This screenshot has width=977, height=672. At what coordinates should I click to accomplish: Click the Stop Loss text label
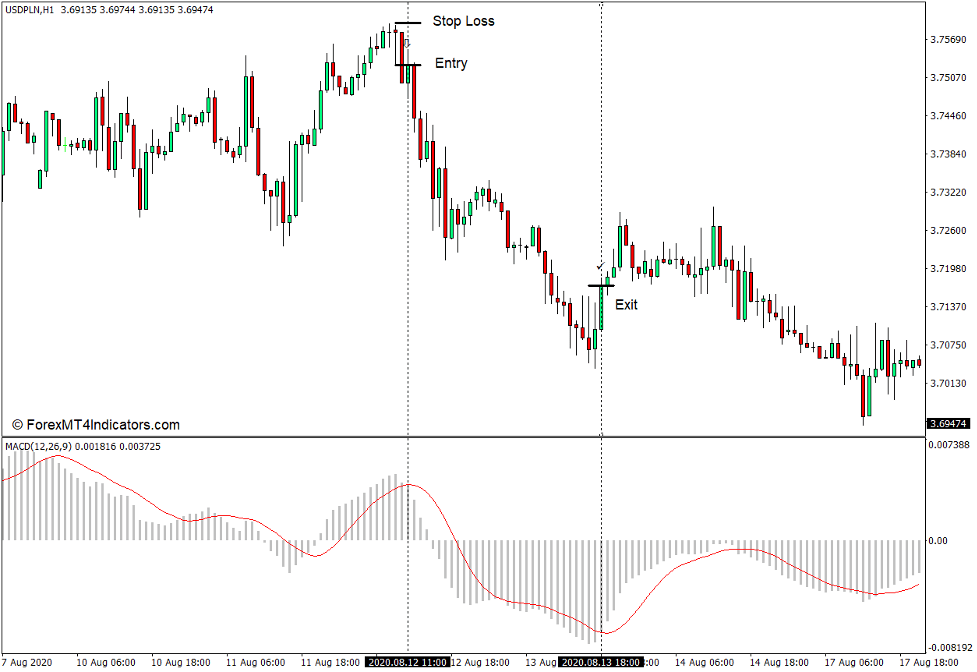click(464, 20)
